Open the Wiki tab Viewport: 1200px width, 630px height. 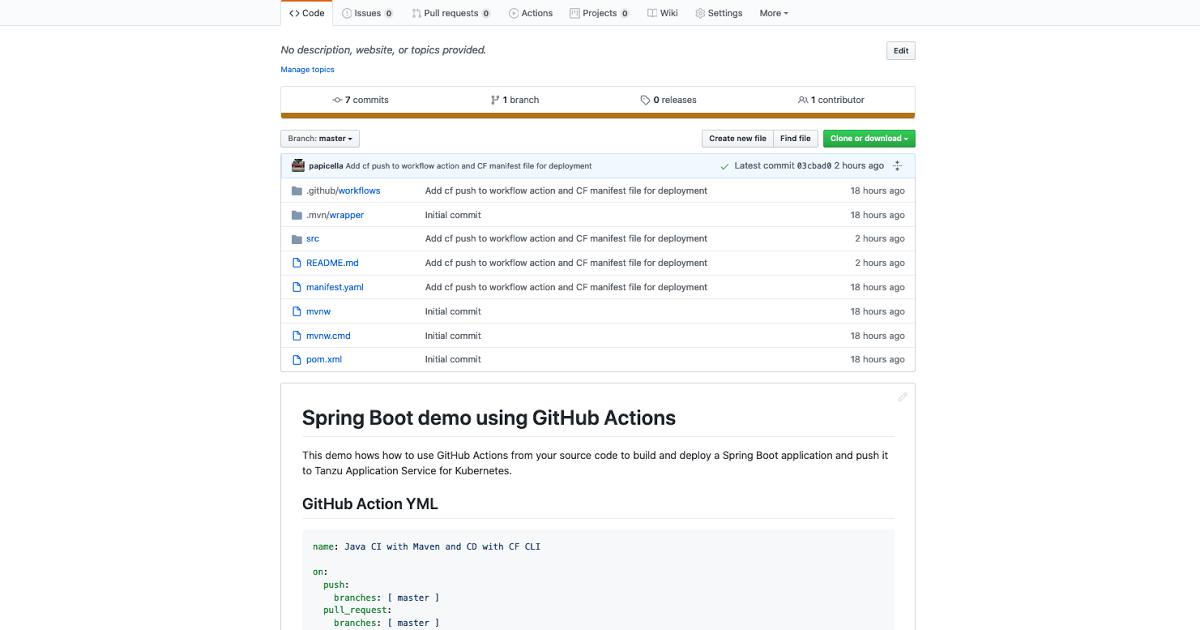point(662,13)
